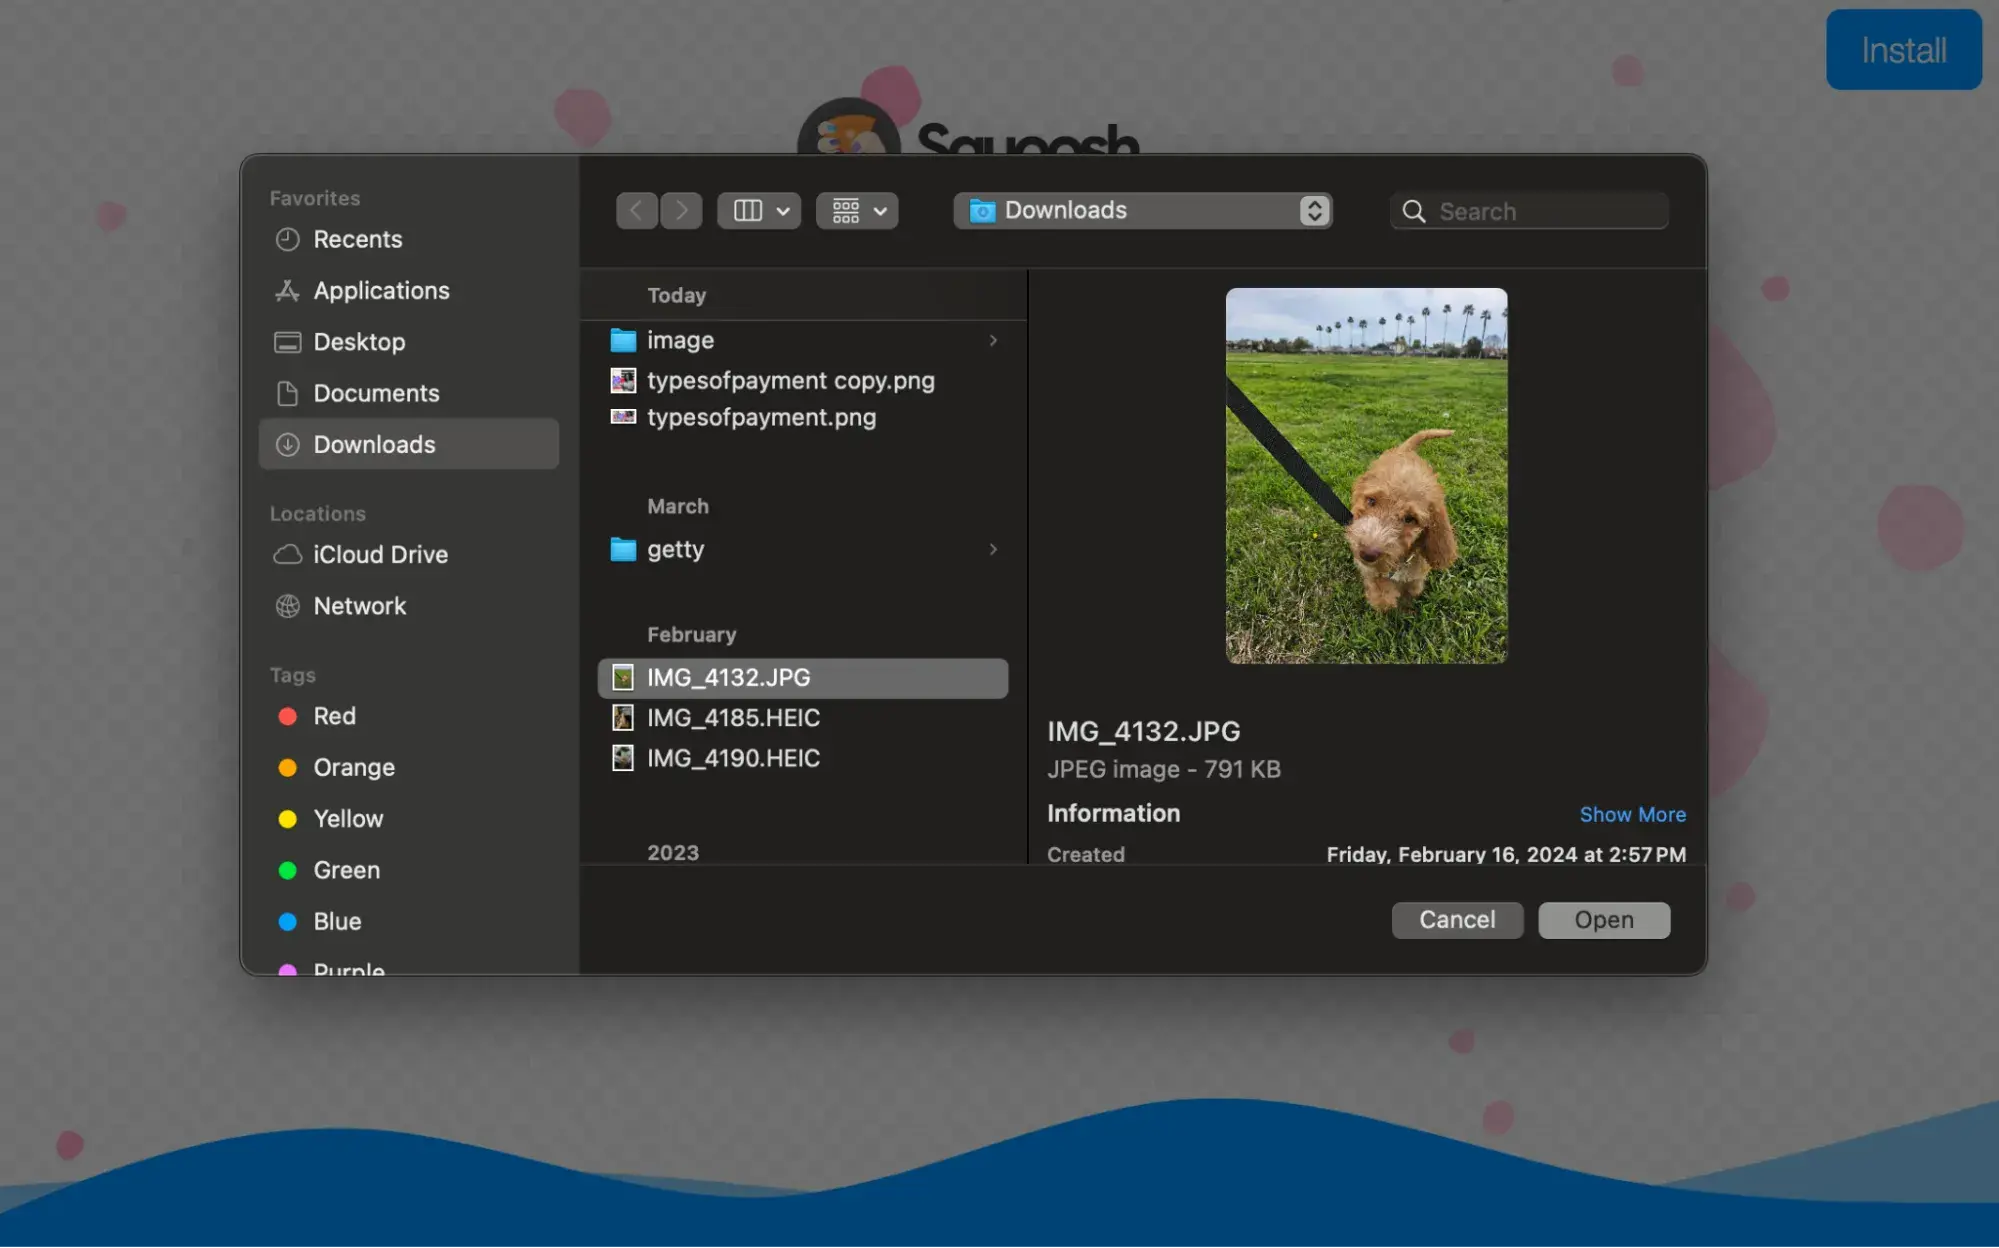Click the Network globe icon

287,606
